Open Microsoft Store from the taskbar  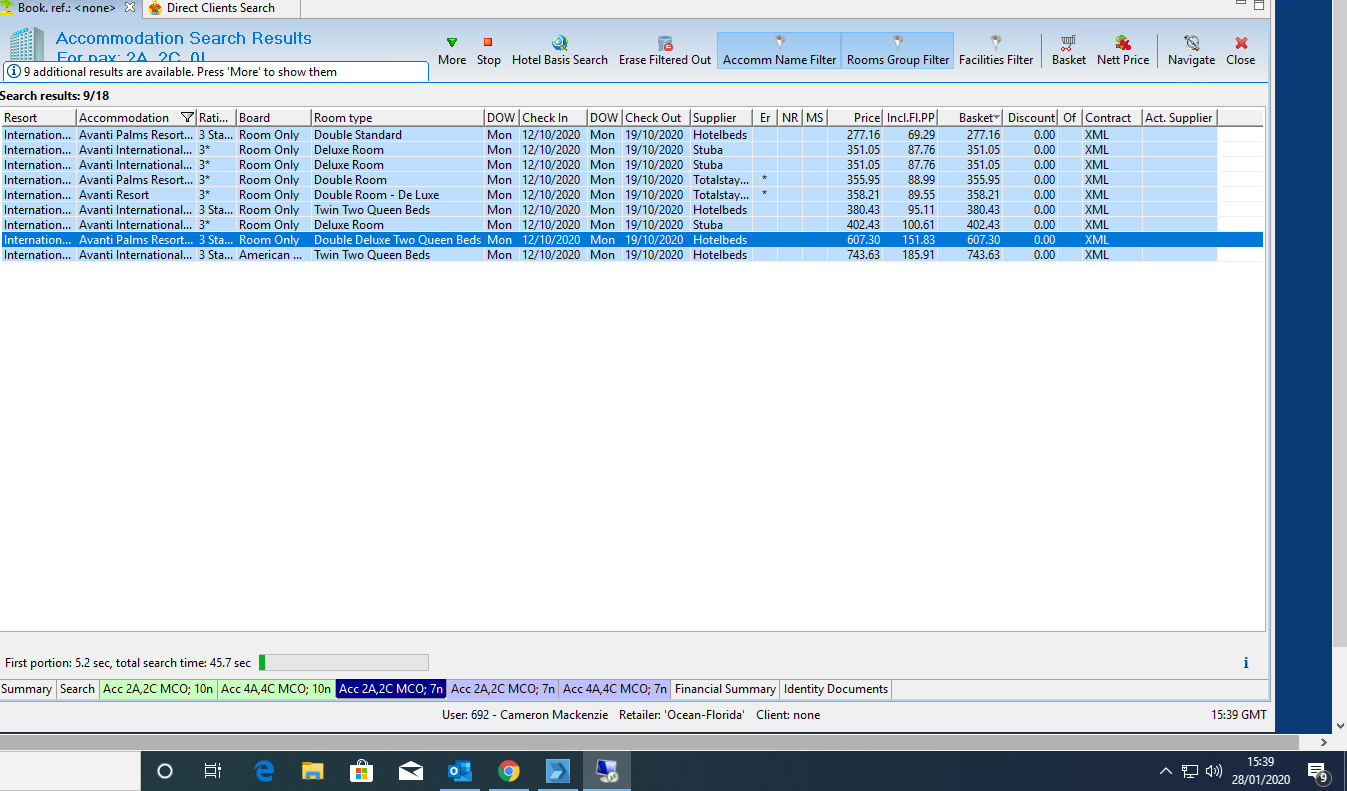coord(361,771)
